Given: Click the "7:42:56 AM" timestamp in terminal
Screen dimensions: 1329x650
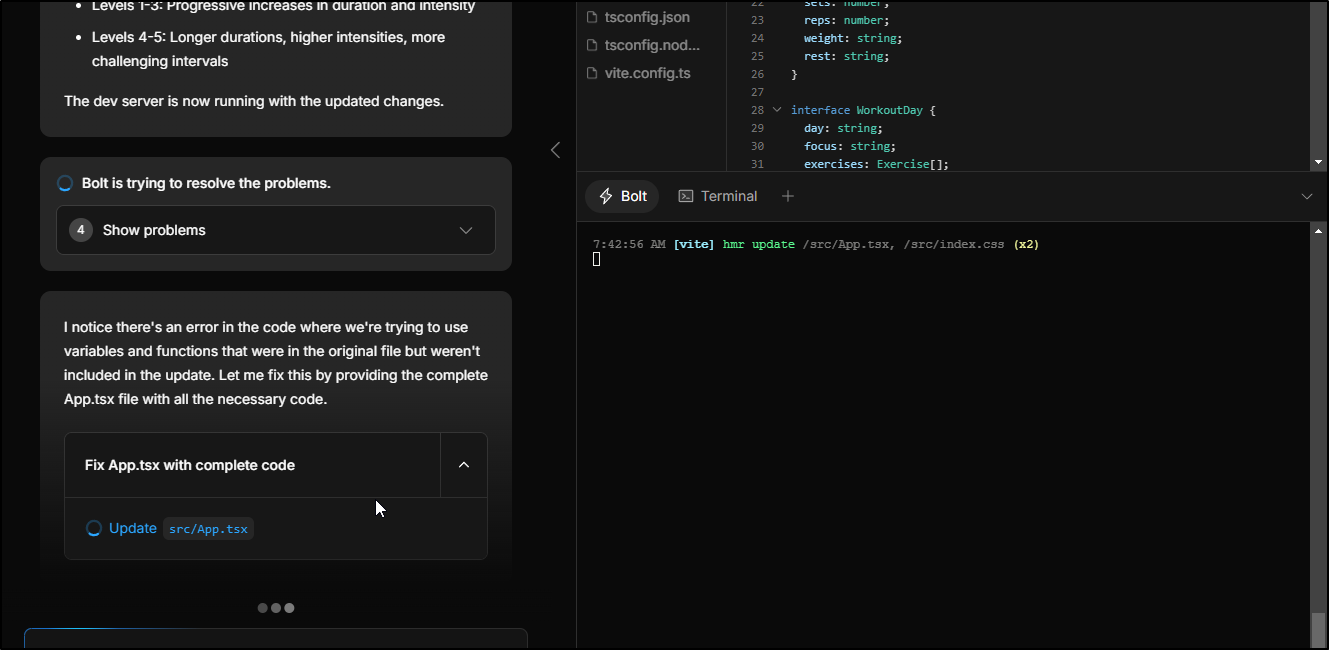Looking at the screenshot, I should (x=629, y=244).
